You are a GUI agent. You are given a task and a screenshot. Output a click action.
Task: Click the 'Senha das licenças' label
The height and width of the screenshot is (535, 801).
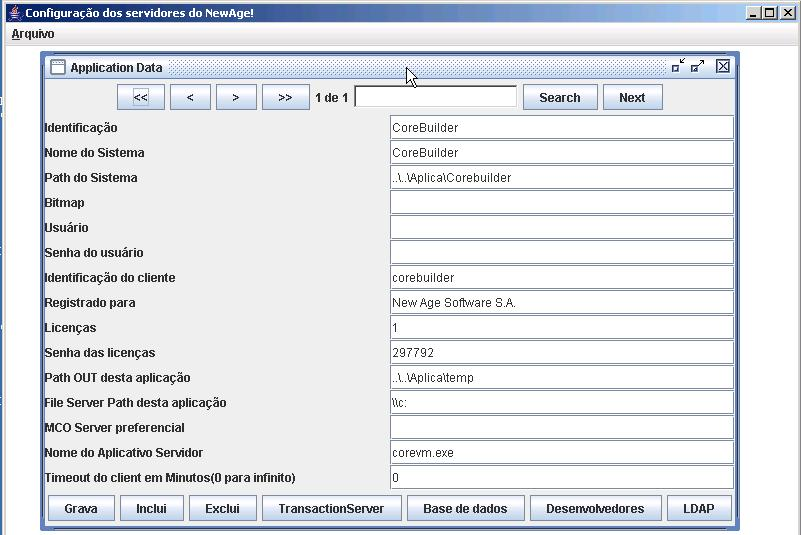coord(100,353)
